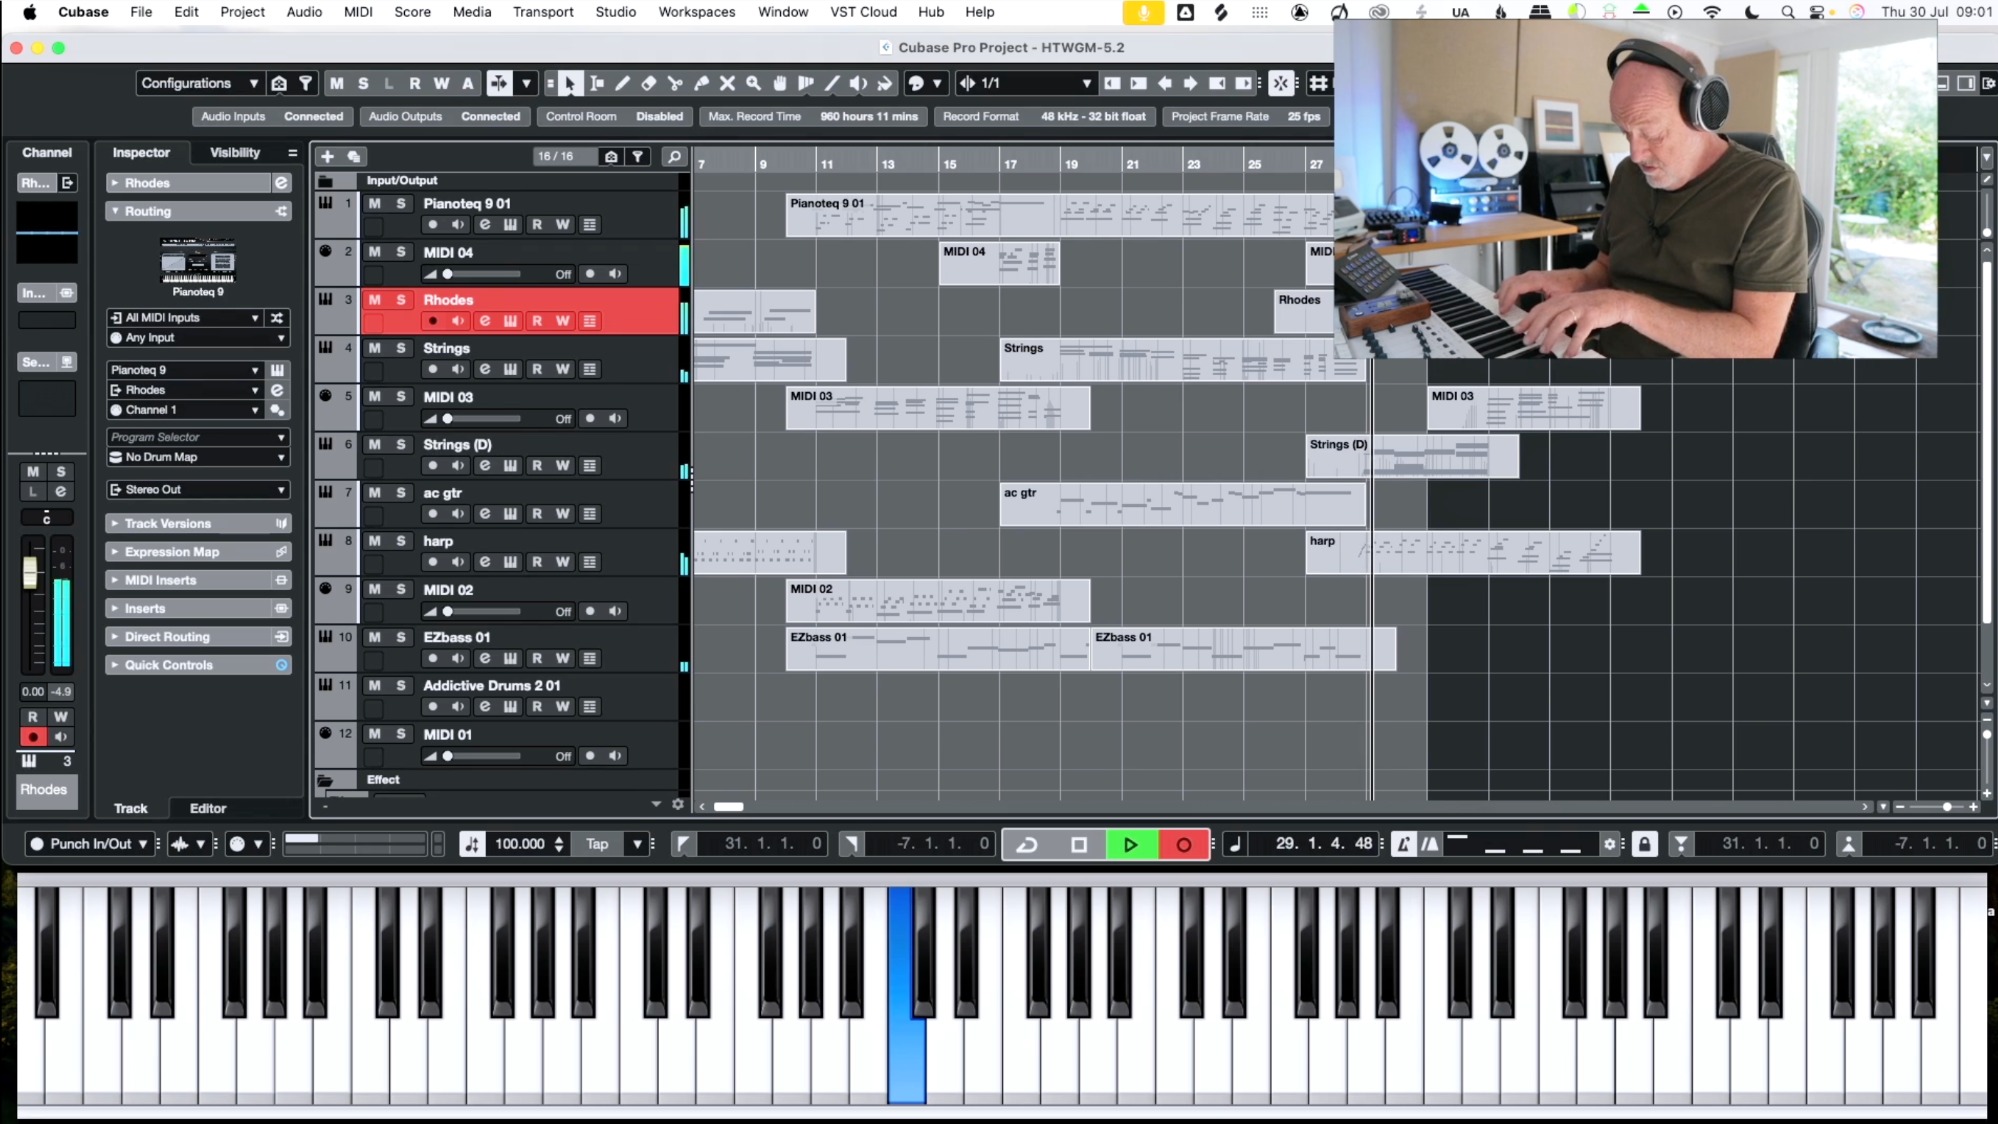Image resolution: width=1998 pixels, height=1124 pixels.
Task: Select the EZbass 01 MIDI clip at bar 19
Action: 1243,649
